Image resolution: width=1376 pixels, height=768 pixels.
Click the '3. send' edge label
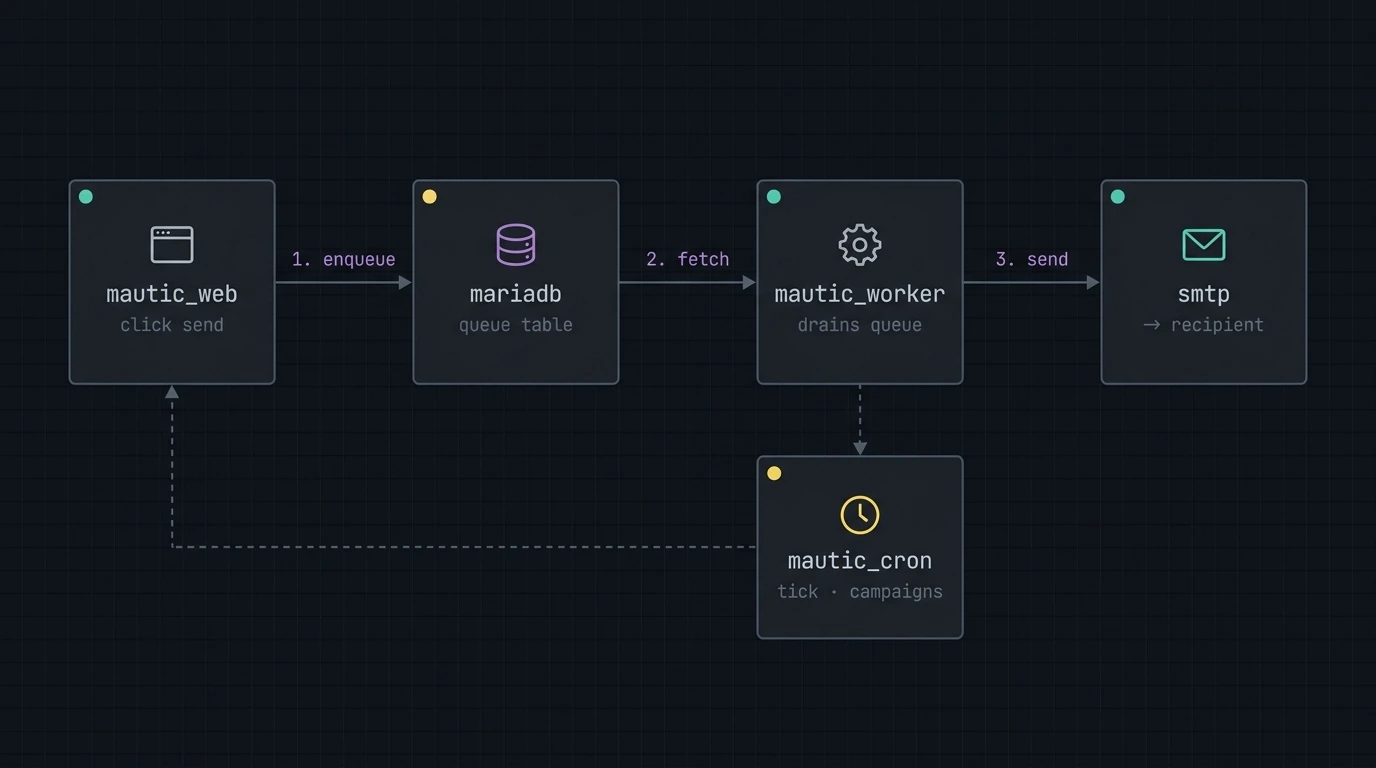pos(1032,259)
